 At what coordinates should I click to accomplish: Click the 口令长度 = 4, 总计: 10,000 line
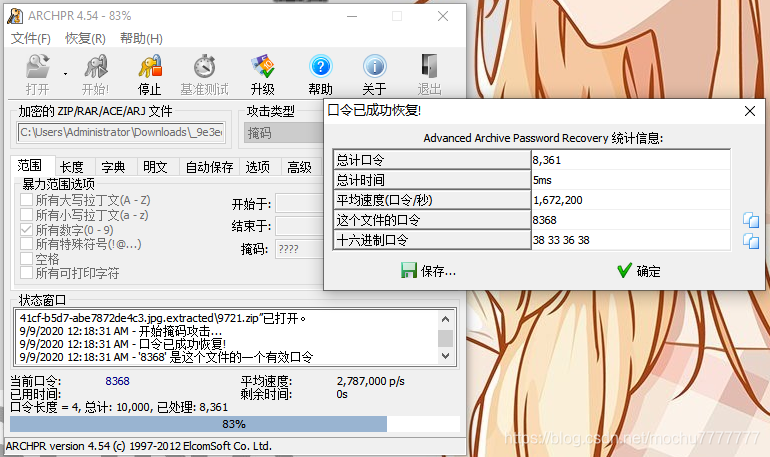(x=119, y=407)
